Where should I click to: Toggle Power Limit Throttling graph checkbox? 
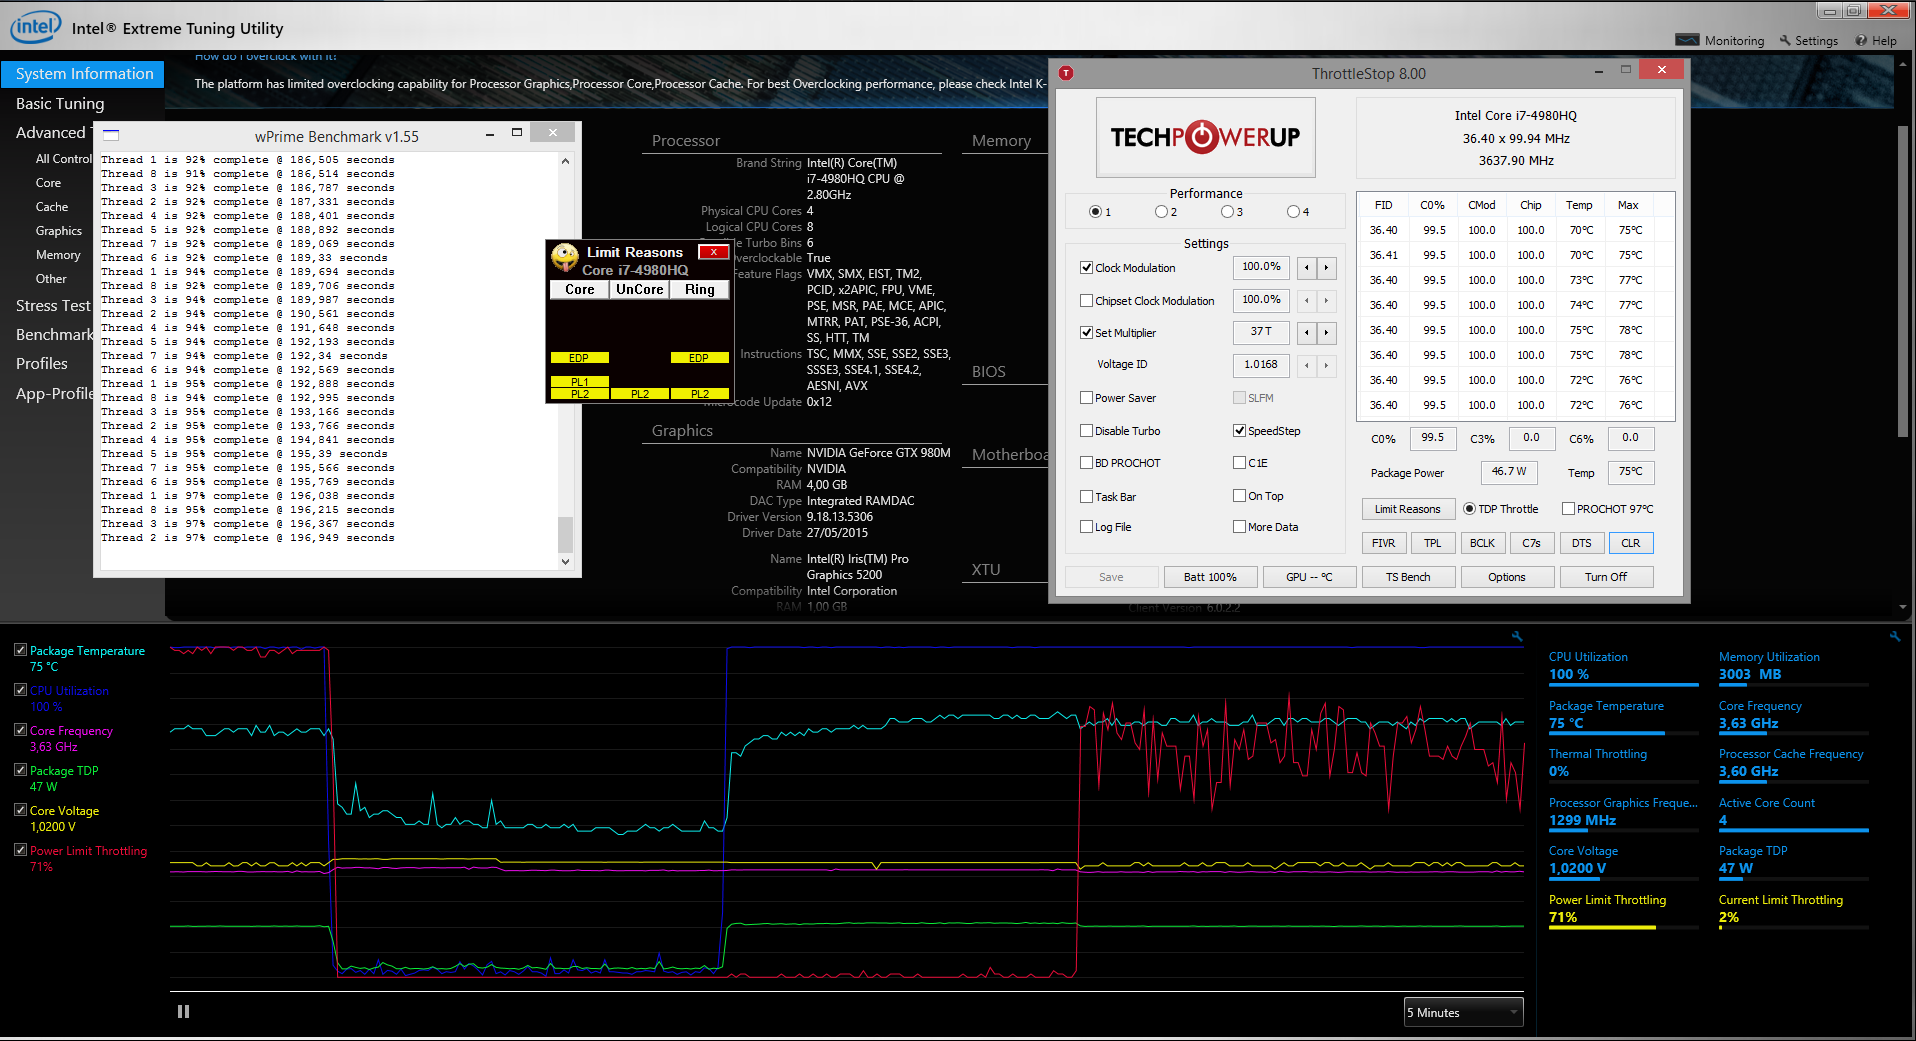(x=20, y=850)
